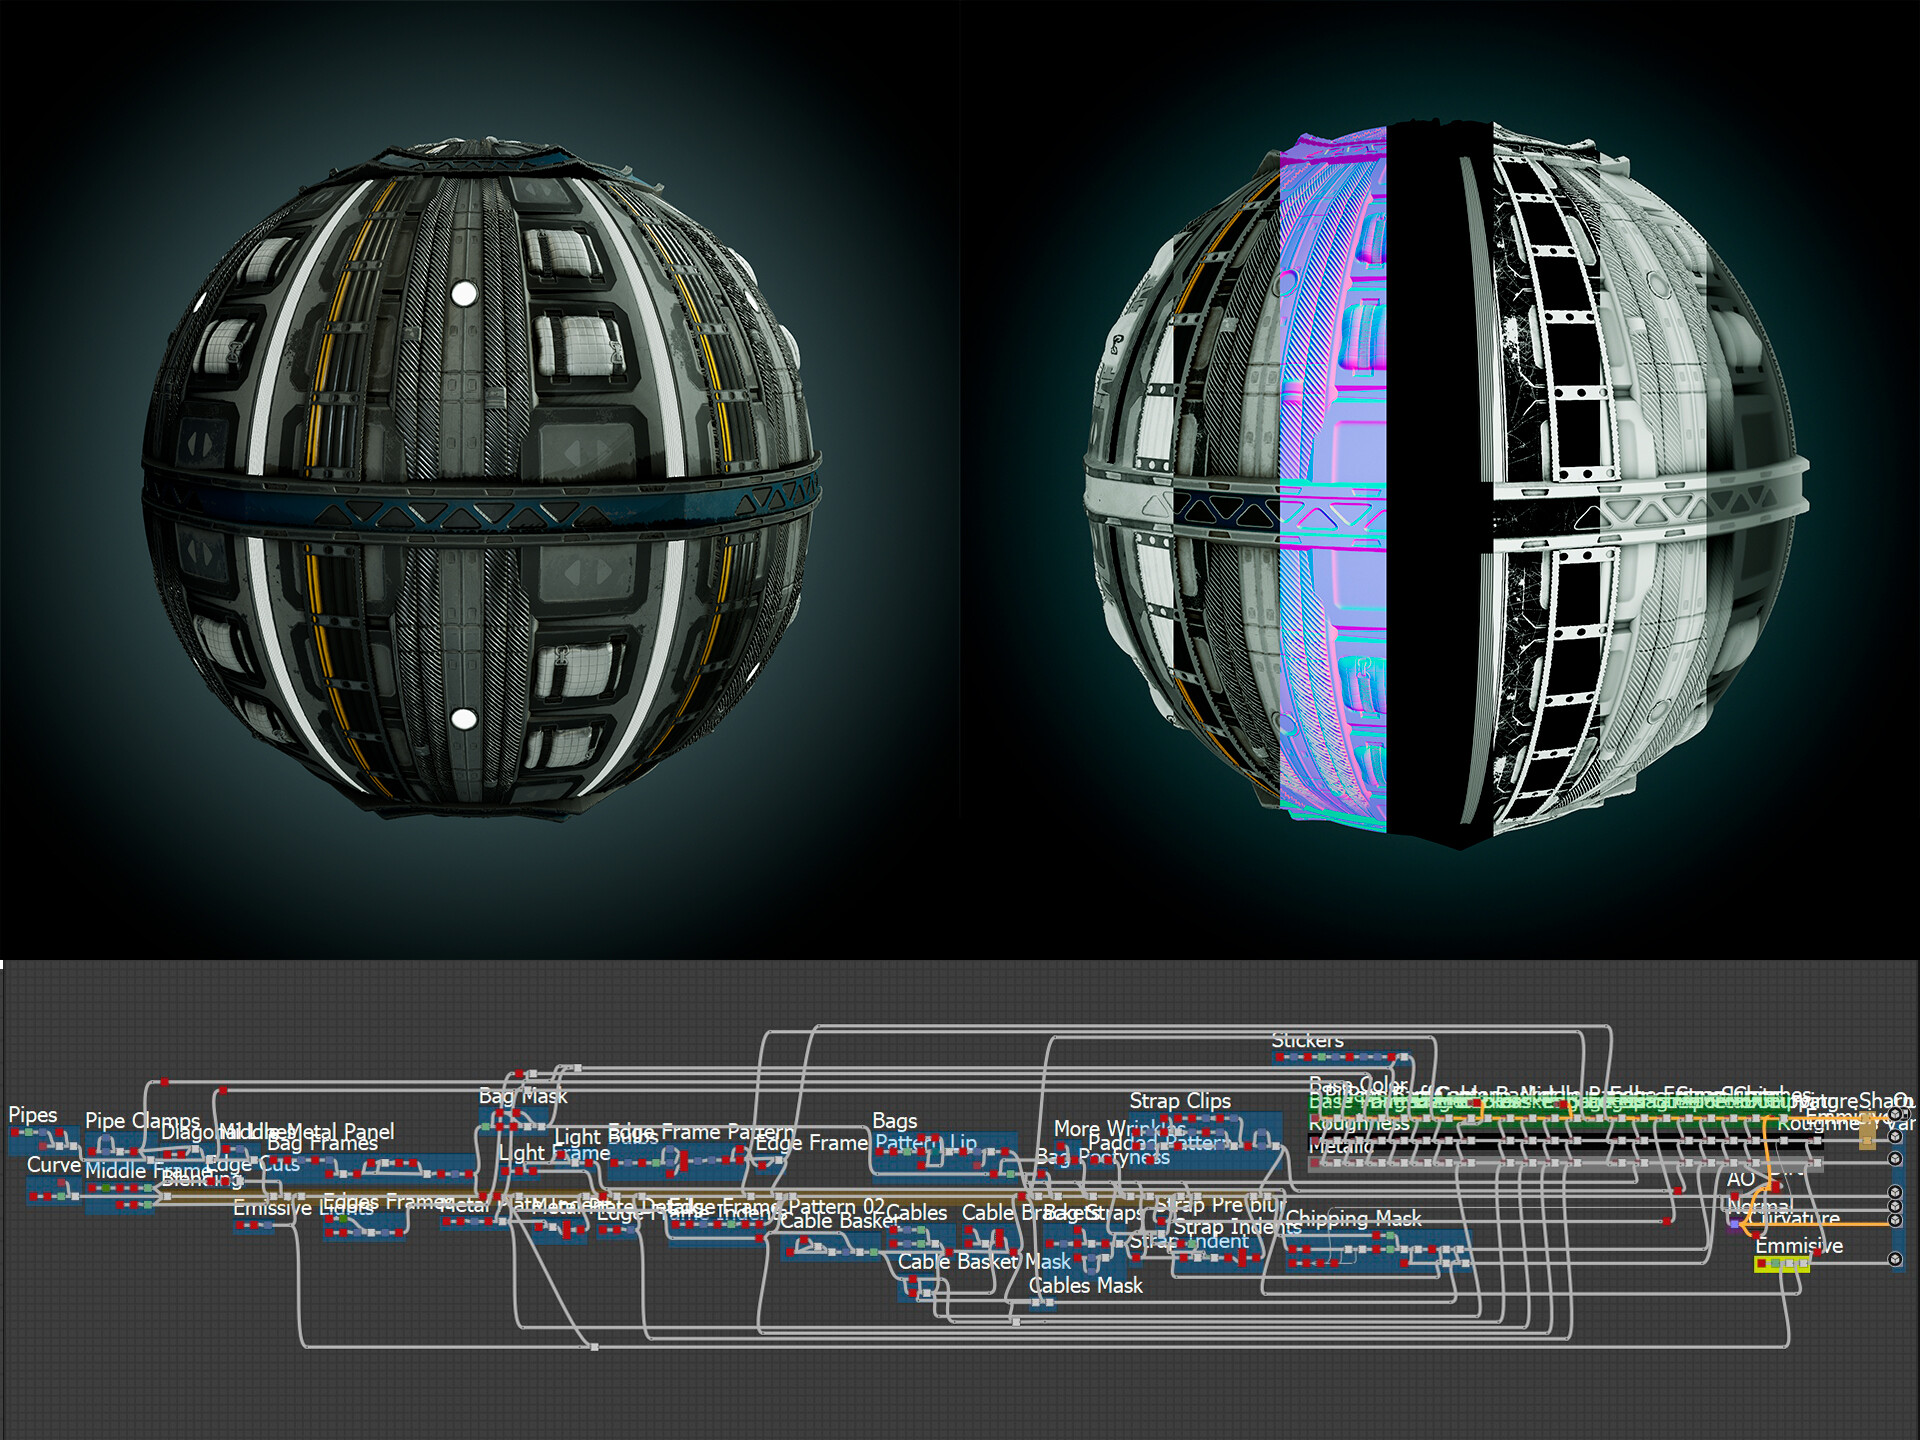Click the Stickers frame title
This screenshot has width=1920, height=1440.
pyautogui.click(x=1306, y=1040)
